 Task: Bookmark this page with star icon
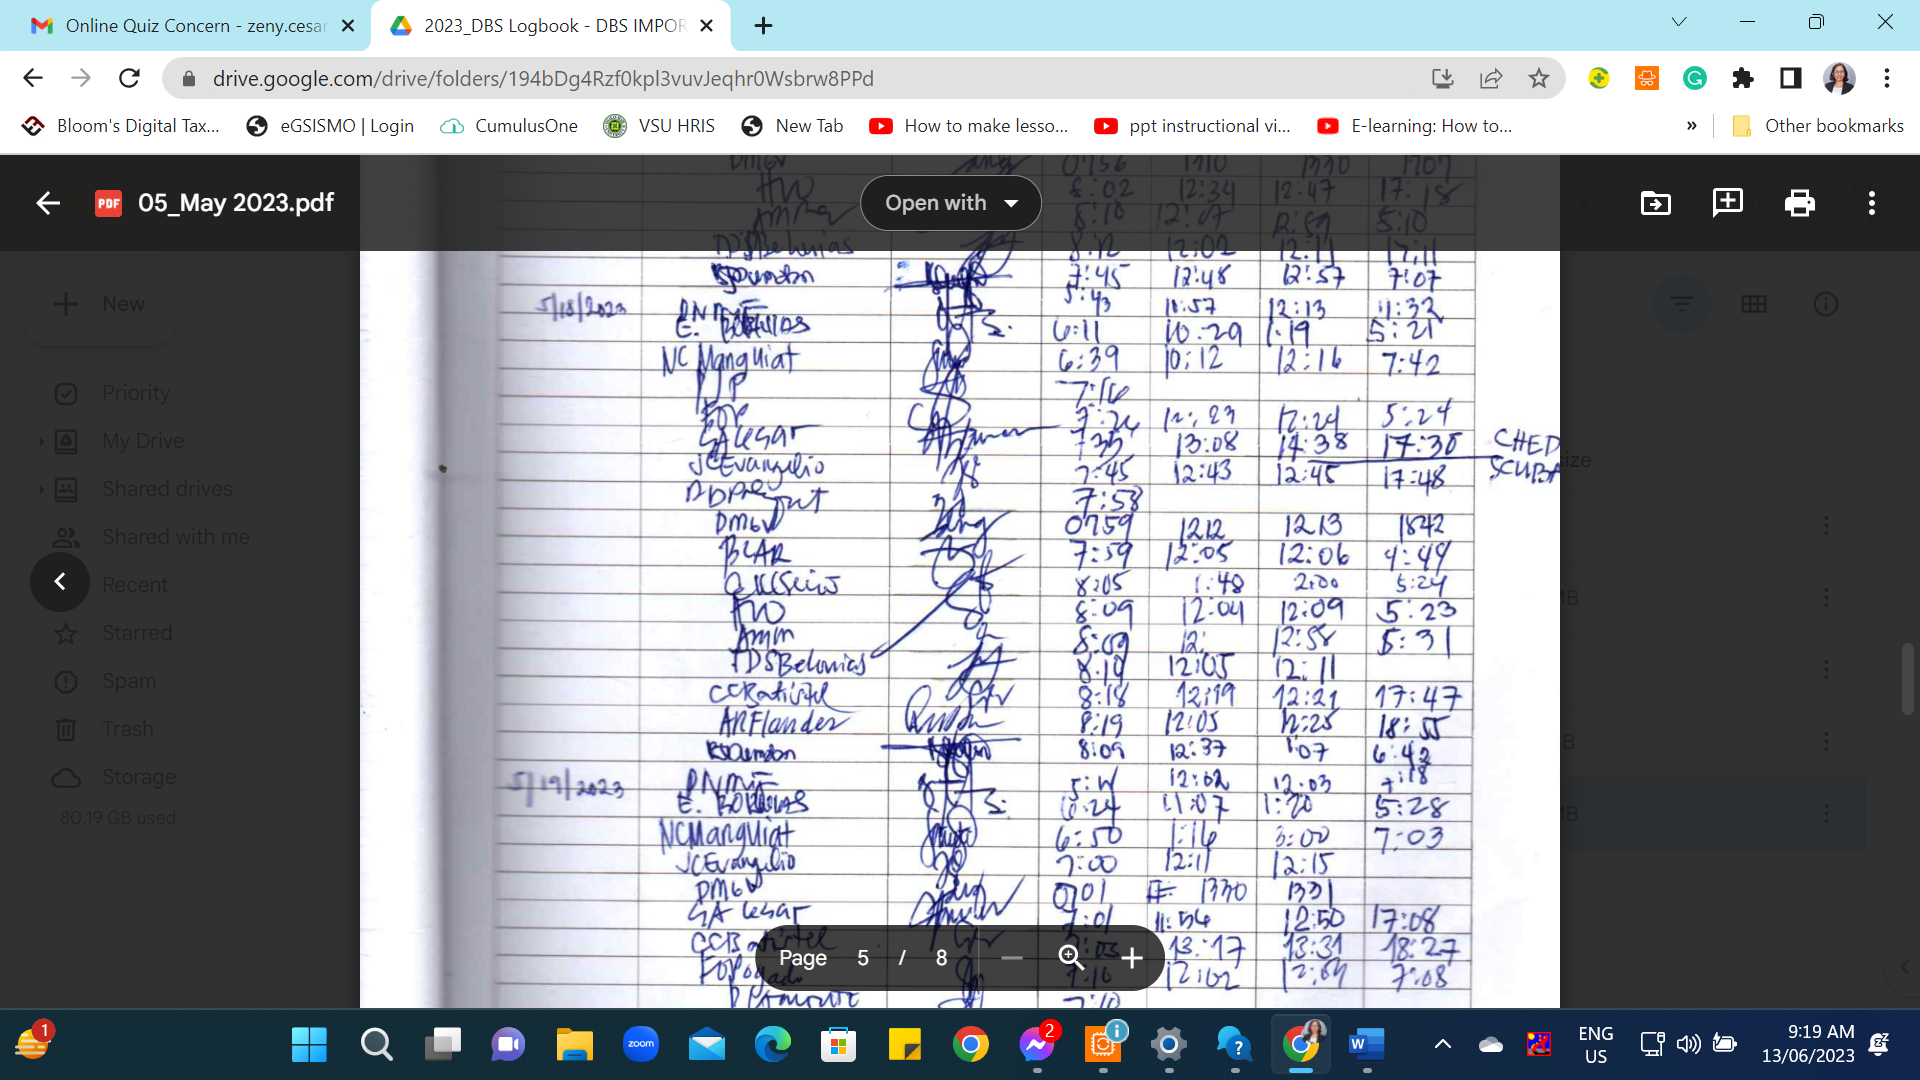coord(1538,78)
